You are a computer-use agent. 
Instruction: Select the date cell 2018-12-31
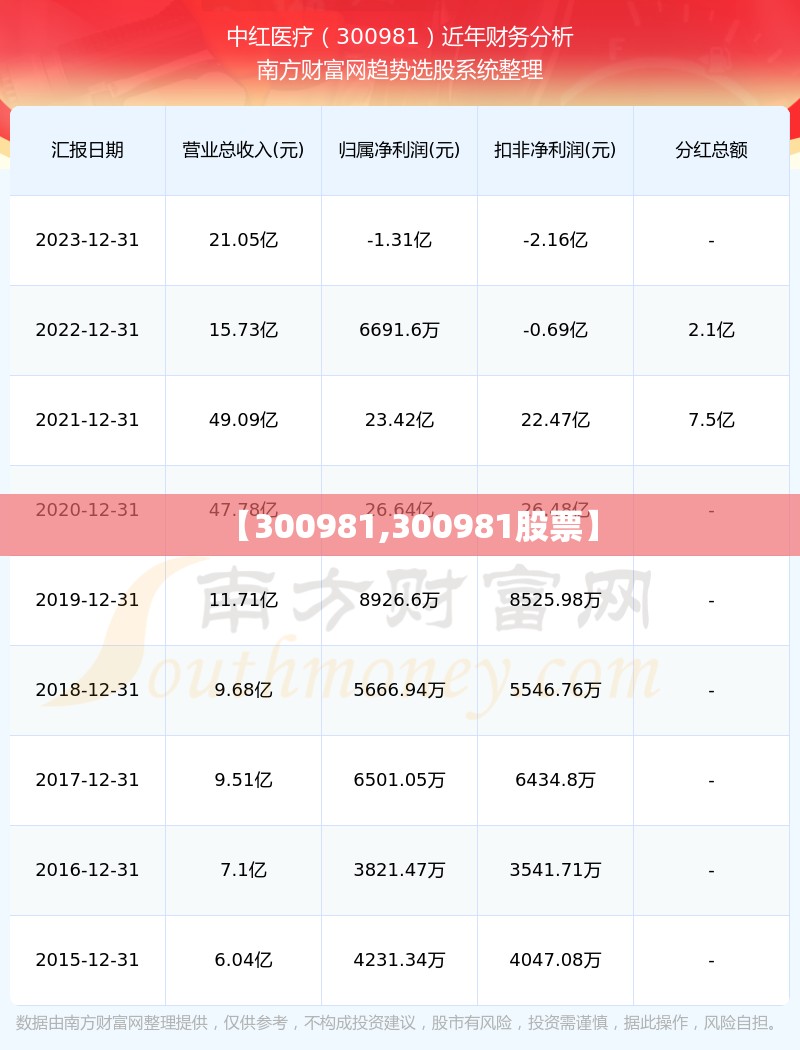click(88, 690)
